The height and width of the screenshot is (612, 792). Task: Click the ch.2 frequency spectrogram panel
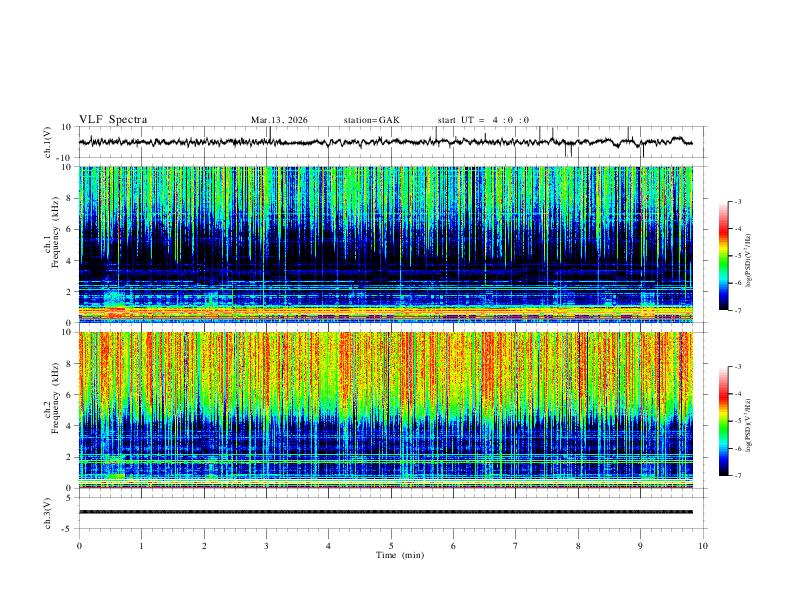click(x=386, y=410)
